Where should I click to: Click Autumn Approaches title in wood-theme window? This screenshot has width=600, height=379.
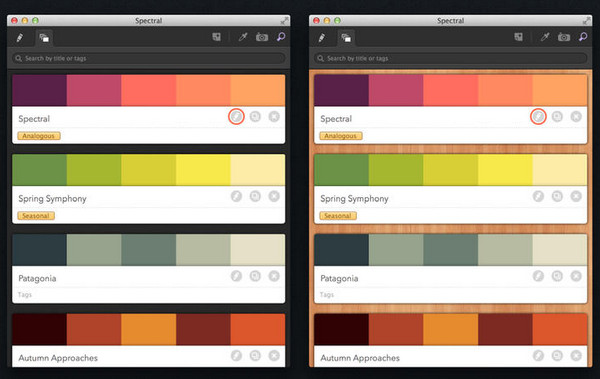click(360, 358)
